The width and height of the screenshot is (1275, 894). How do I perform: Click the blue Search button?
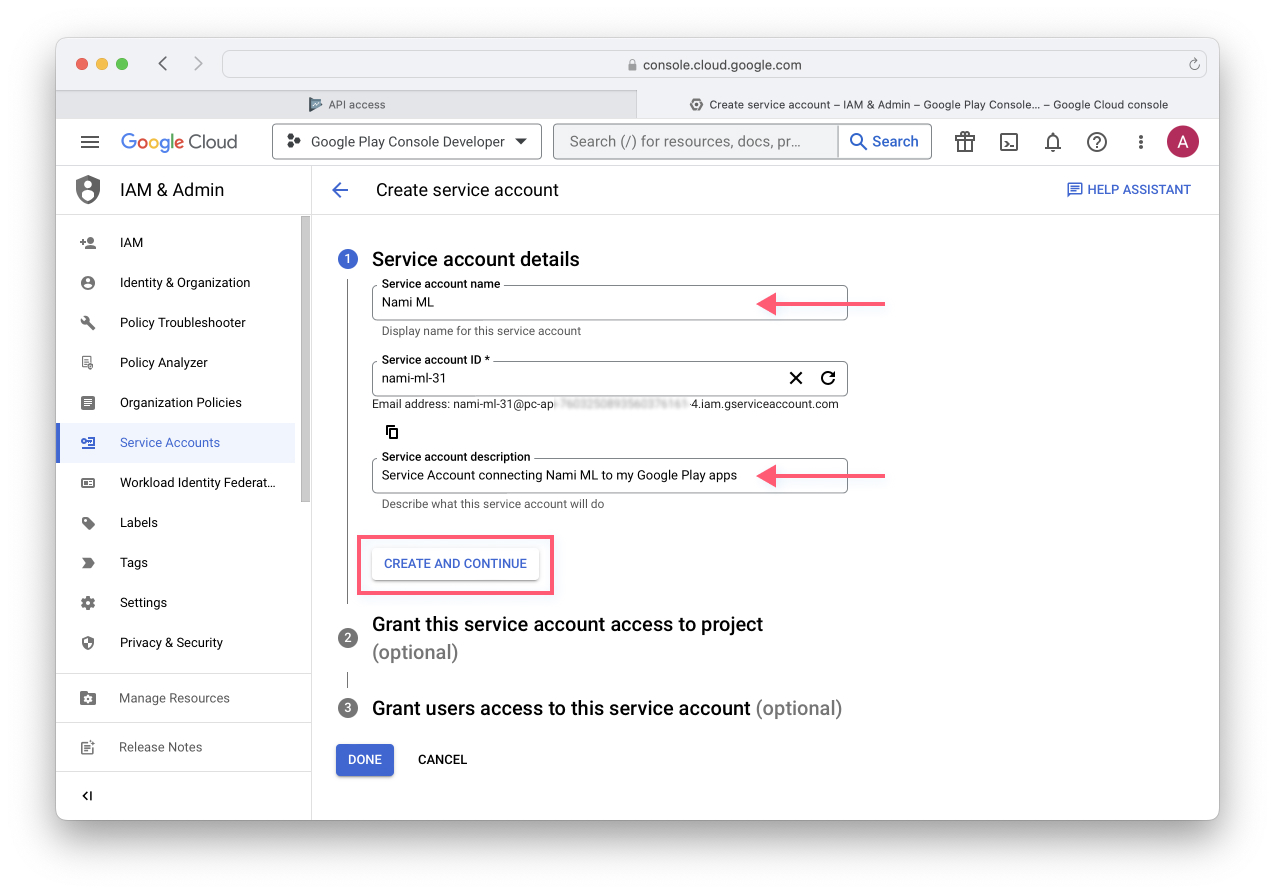click(x=884, y=142)
